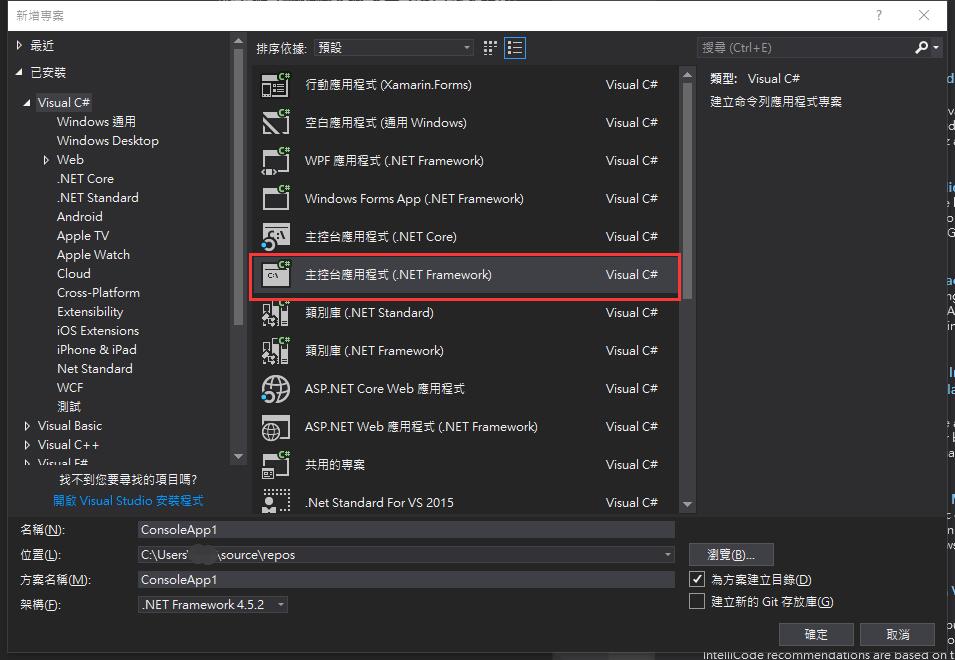Click the 確定 button
This screenshot has height=660, width=955.
[816, 634]
